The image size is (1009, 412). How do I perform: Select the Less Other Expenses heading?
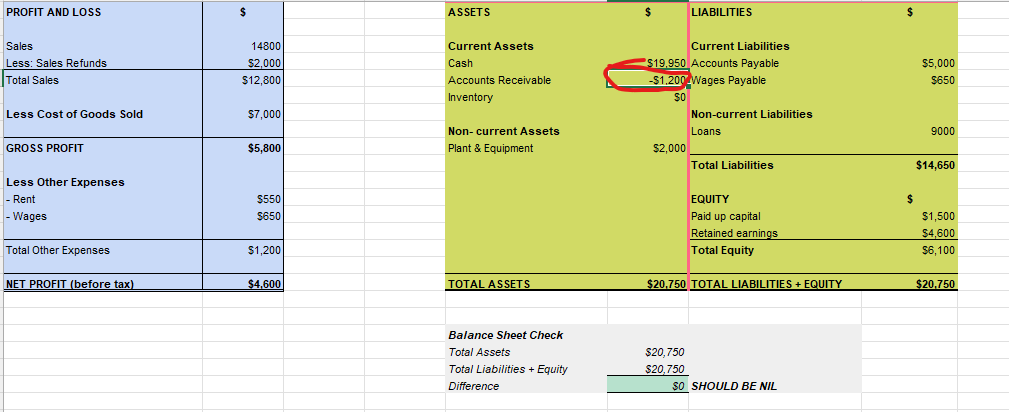tap(65, 182)
